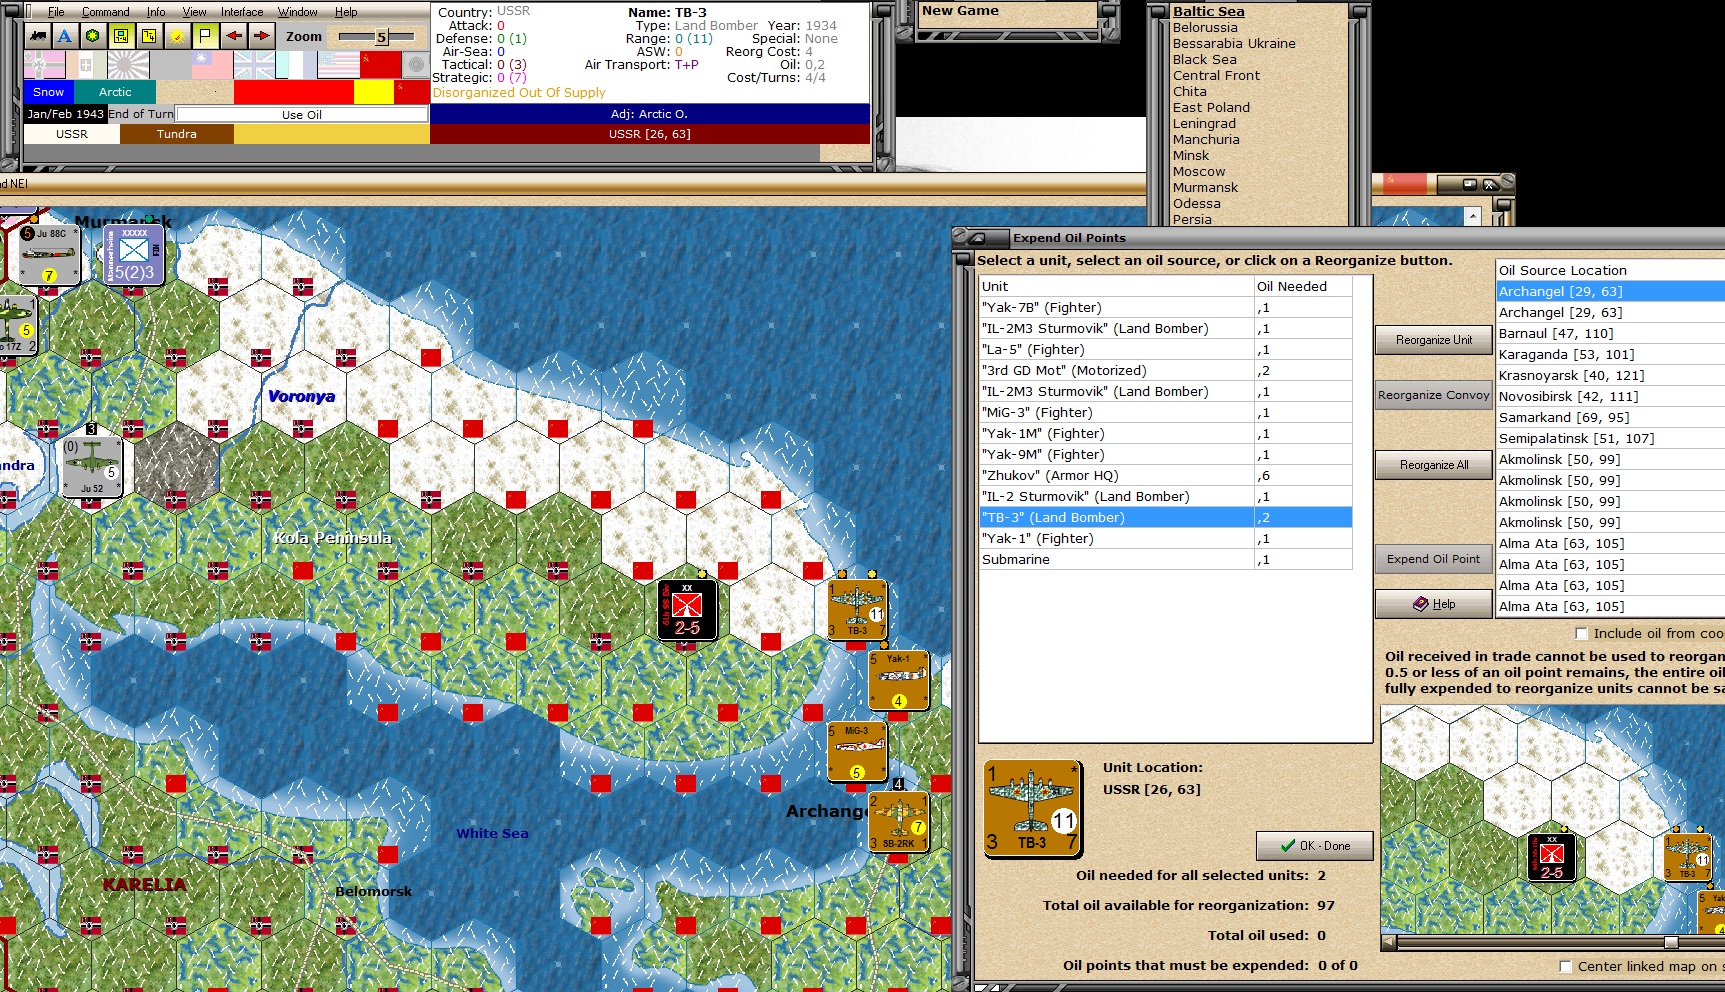Open the Info menu
The width and height of the screenshot is (1725, 992).
[x=156, y=12]
